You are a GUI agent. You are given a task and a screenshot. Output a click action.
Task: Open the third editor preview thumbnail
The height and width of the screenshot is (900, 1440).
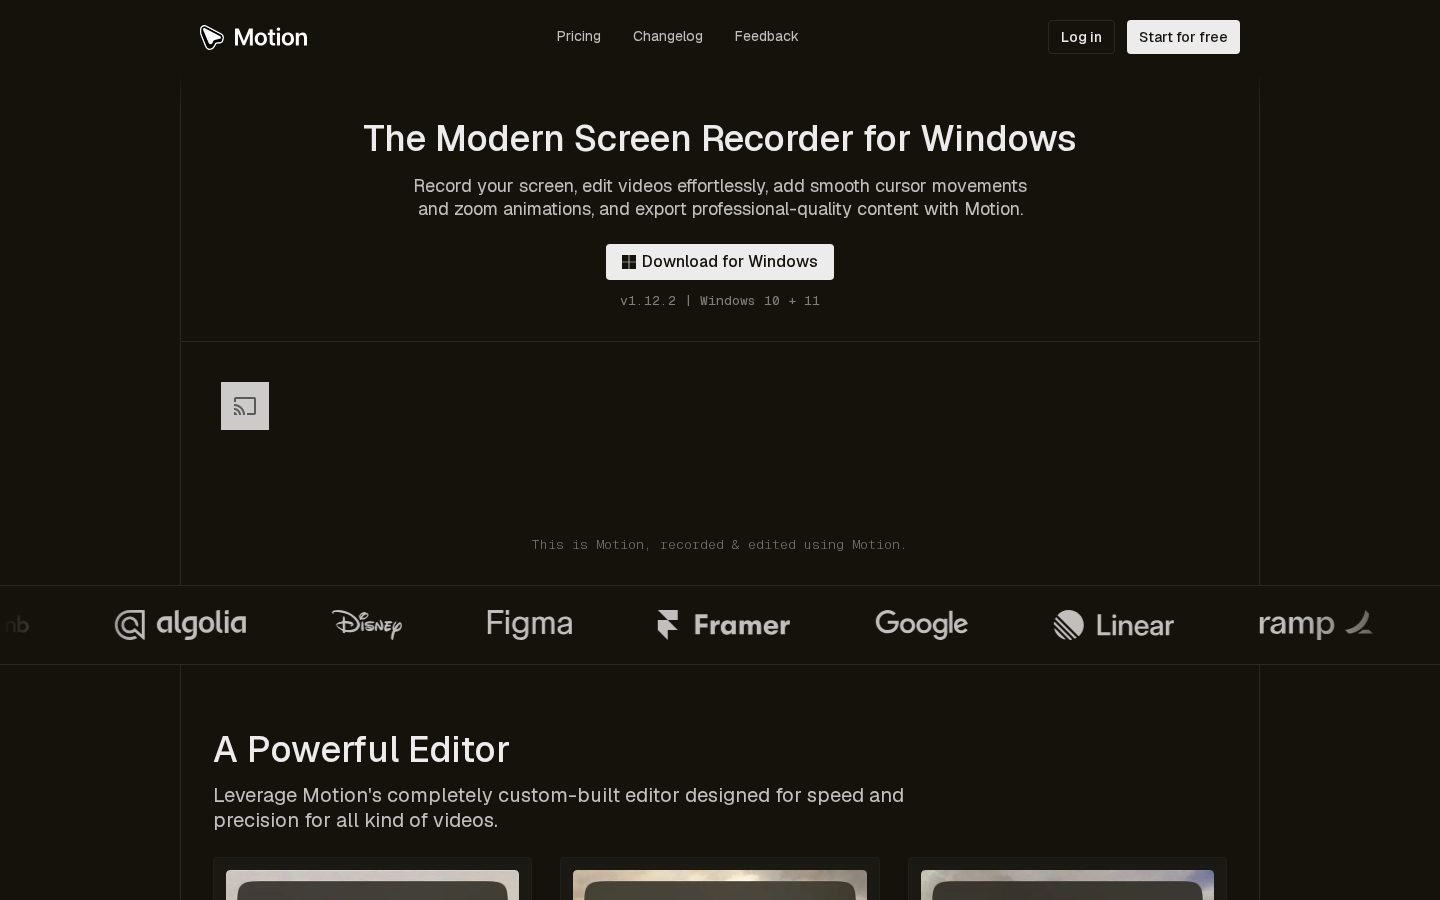pos(1067,885)
